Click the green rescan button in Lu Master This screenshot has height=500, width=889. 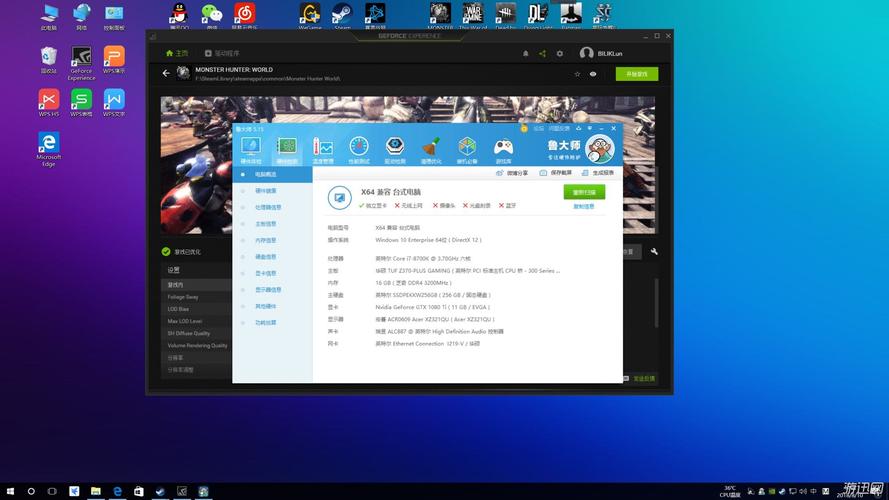point(584,192)
